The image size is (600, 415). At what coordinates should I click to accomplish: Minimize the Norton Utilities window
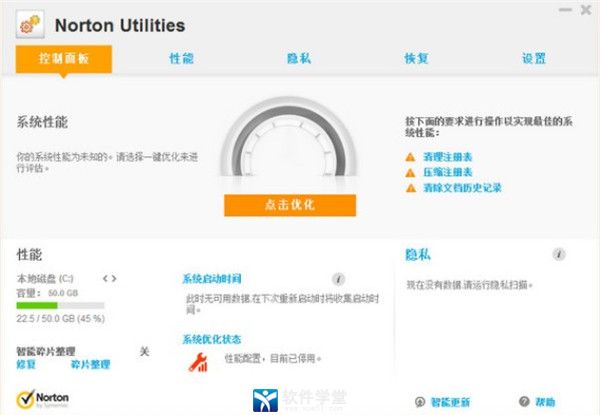click(x=565, y=10)
